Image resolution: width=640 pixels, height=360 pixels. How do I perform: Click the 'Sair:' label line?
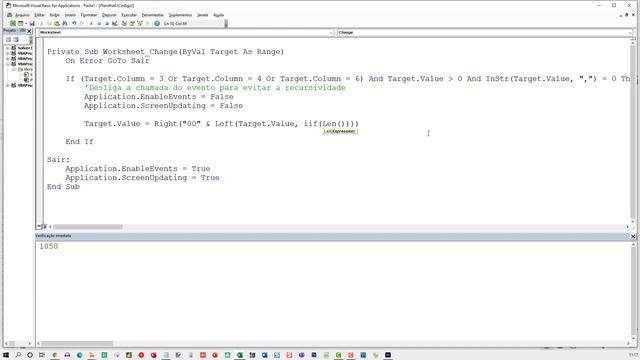tap(58, 160)
